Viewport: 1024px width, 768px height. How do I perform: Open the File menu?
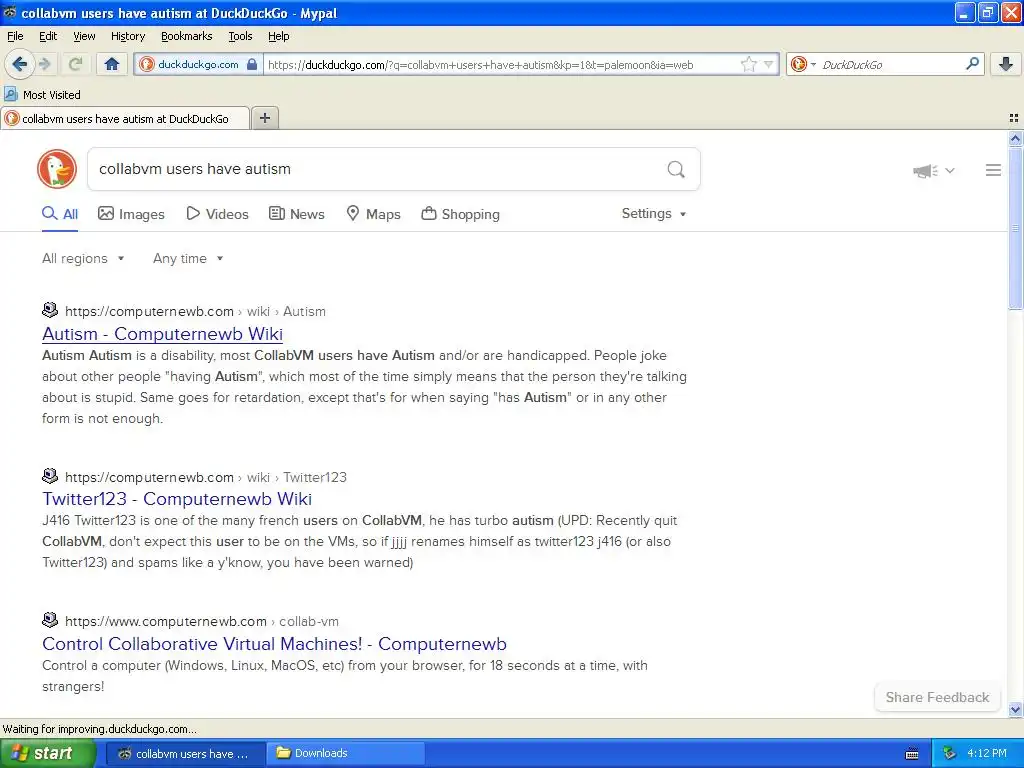pos(15,37)
